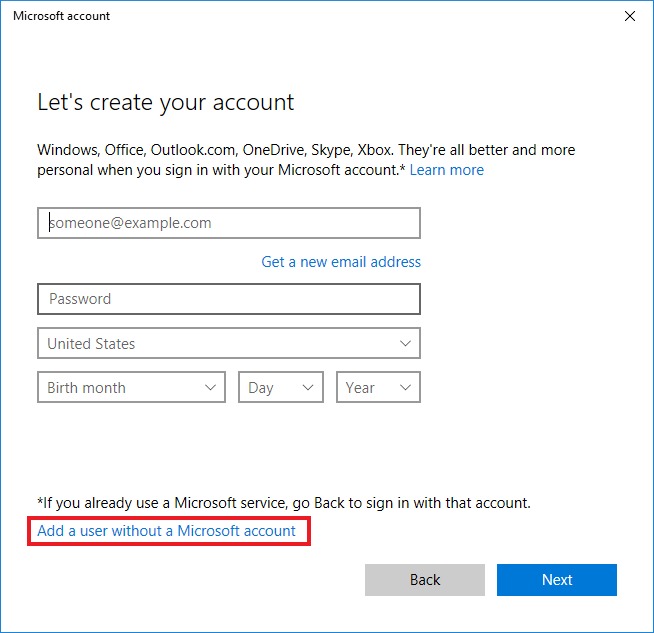Focus the Password input field
This screenshot has height=633, width=654.
click(228, 299)
